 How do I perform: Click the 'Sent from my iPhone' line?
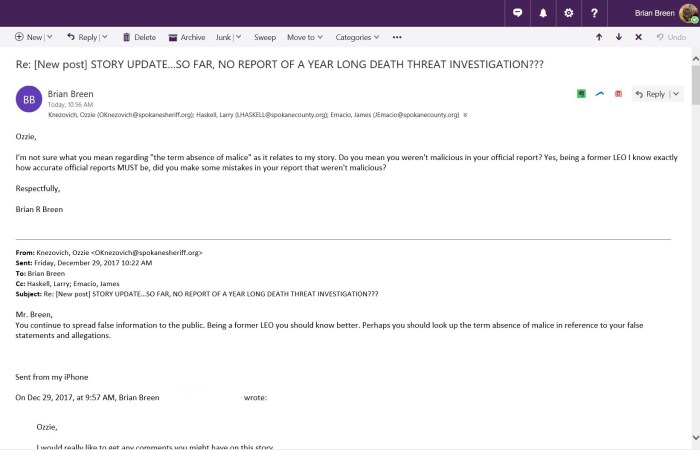tap(52, 377)
